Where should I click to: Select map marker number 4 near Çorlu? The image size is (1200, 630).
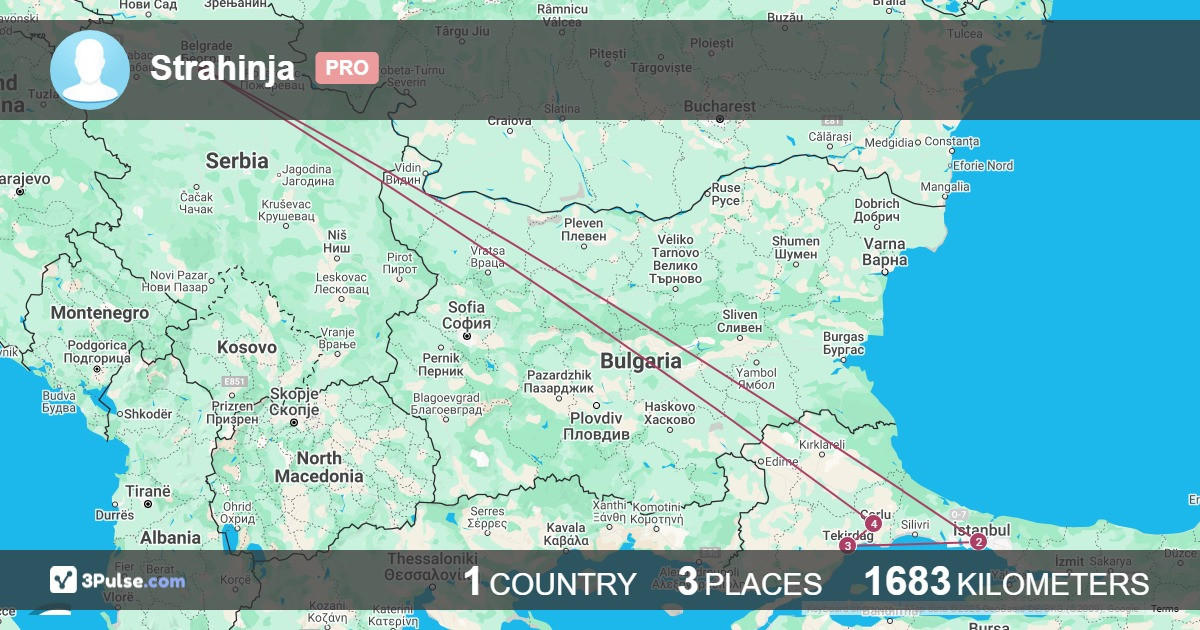click(x=874, y=523)
